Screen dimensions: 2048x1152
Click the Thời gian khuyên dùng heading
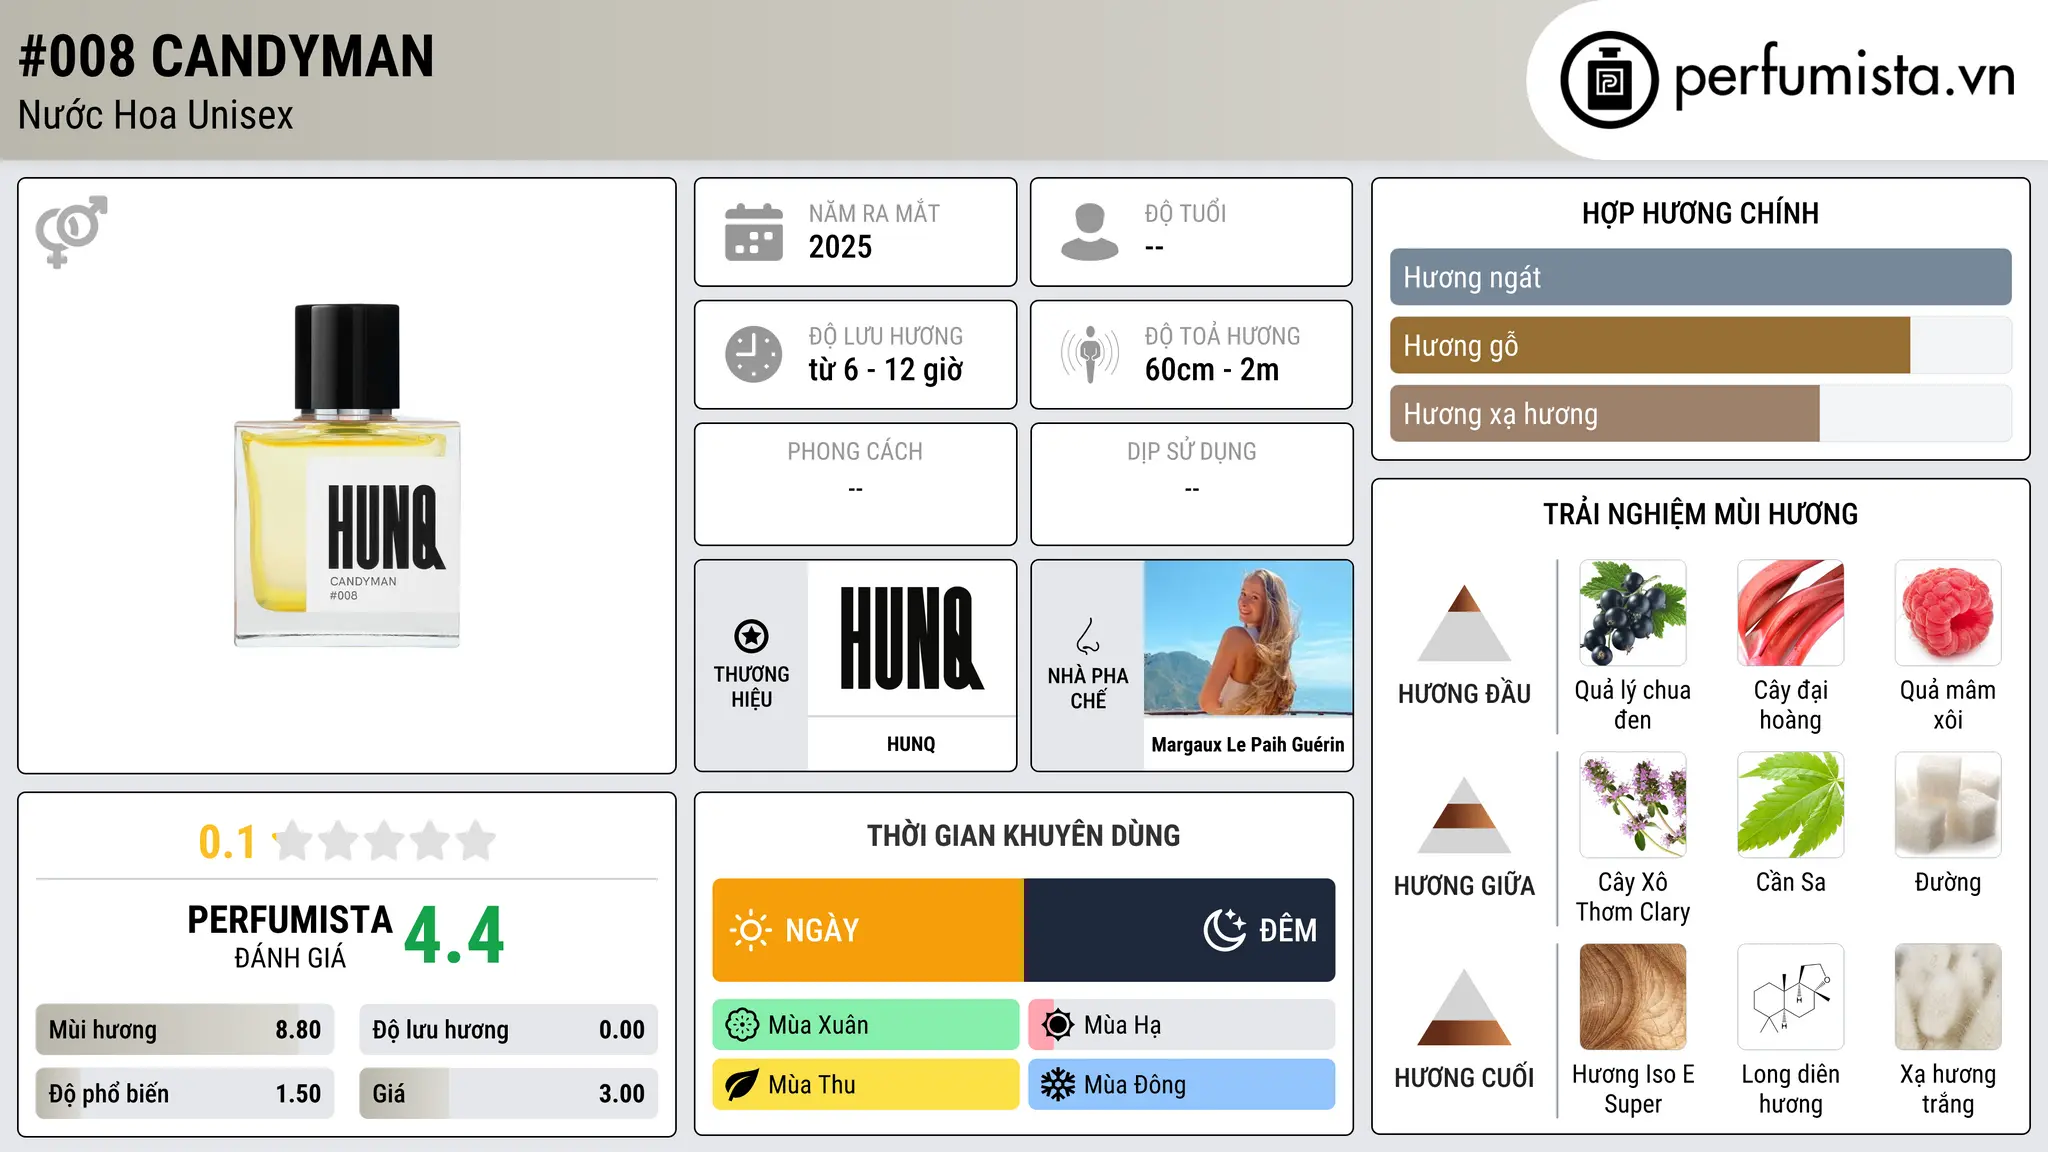(x=1024, y=835)
